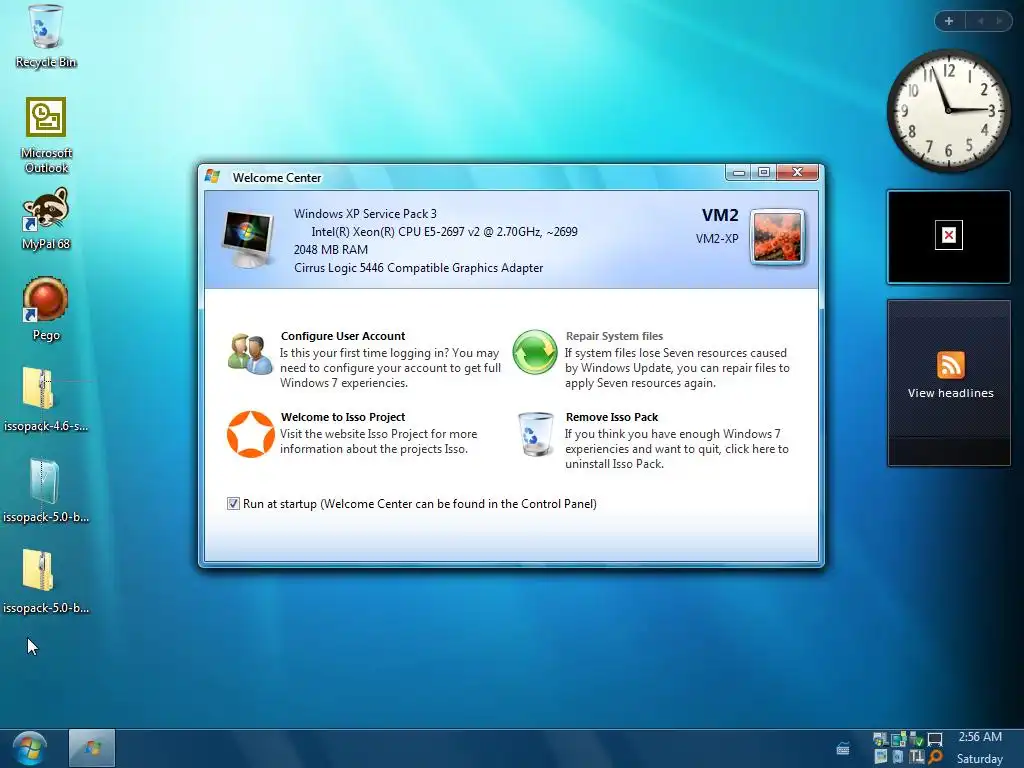The height and width of the screenshot is (768, 1024).
Task: Click the Intel Xeon CPU text
Action: [x=444, y=232]
